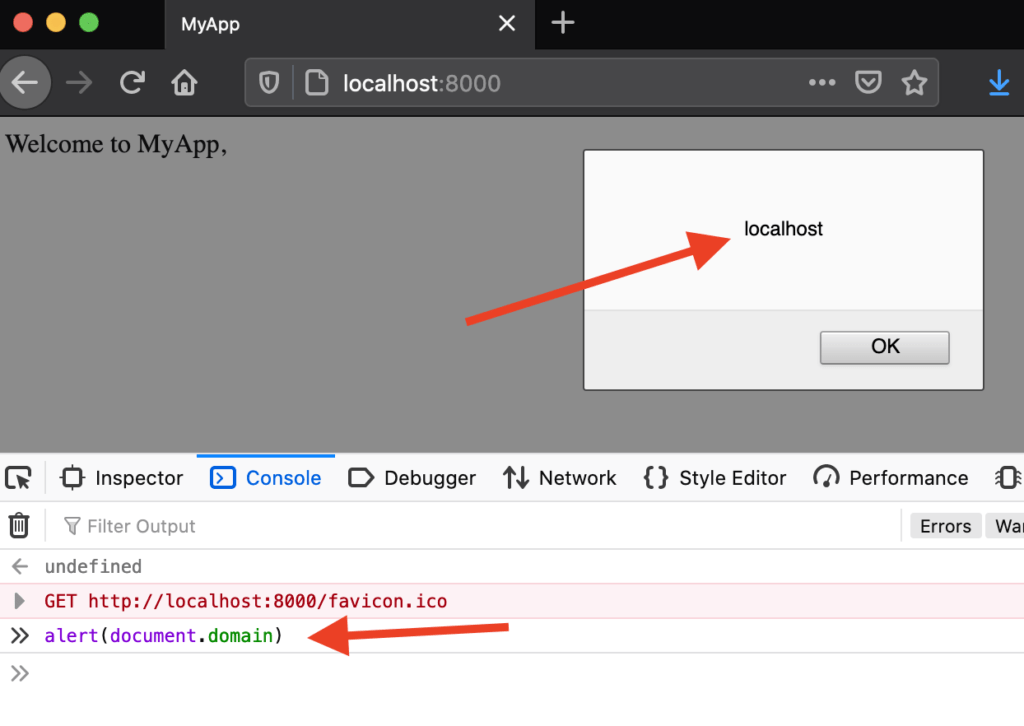Open the tracking protection shield icon
The image size is (1024, 726).
pyautogui.click(x=269, y=83)
